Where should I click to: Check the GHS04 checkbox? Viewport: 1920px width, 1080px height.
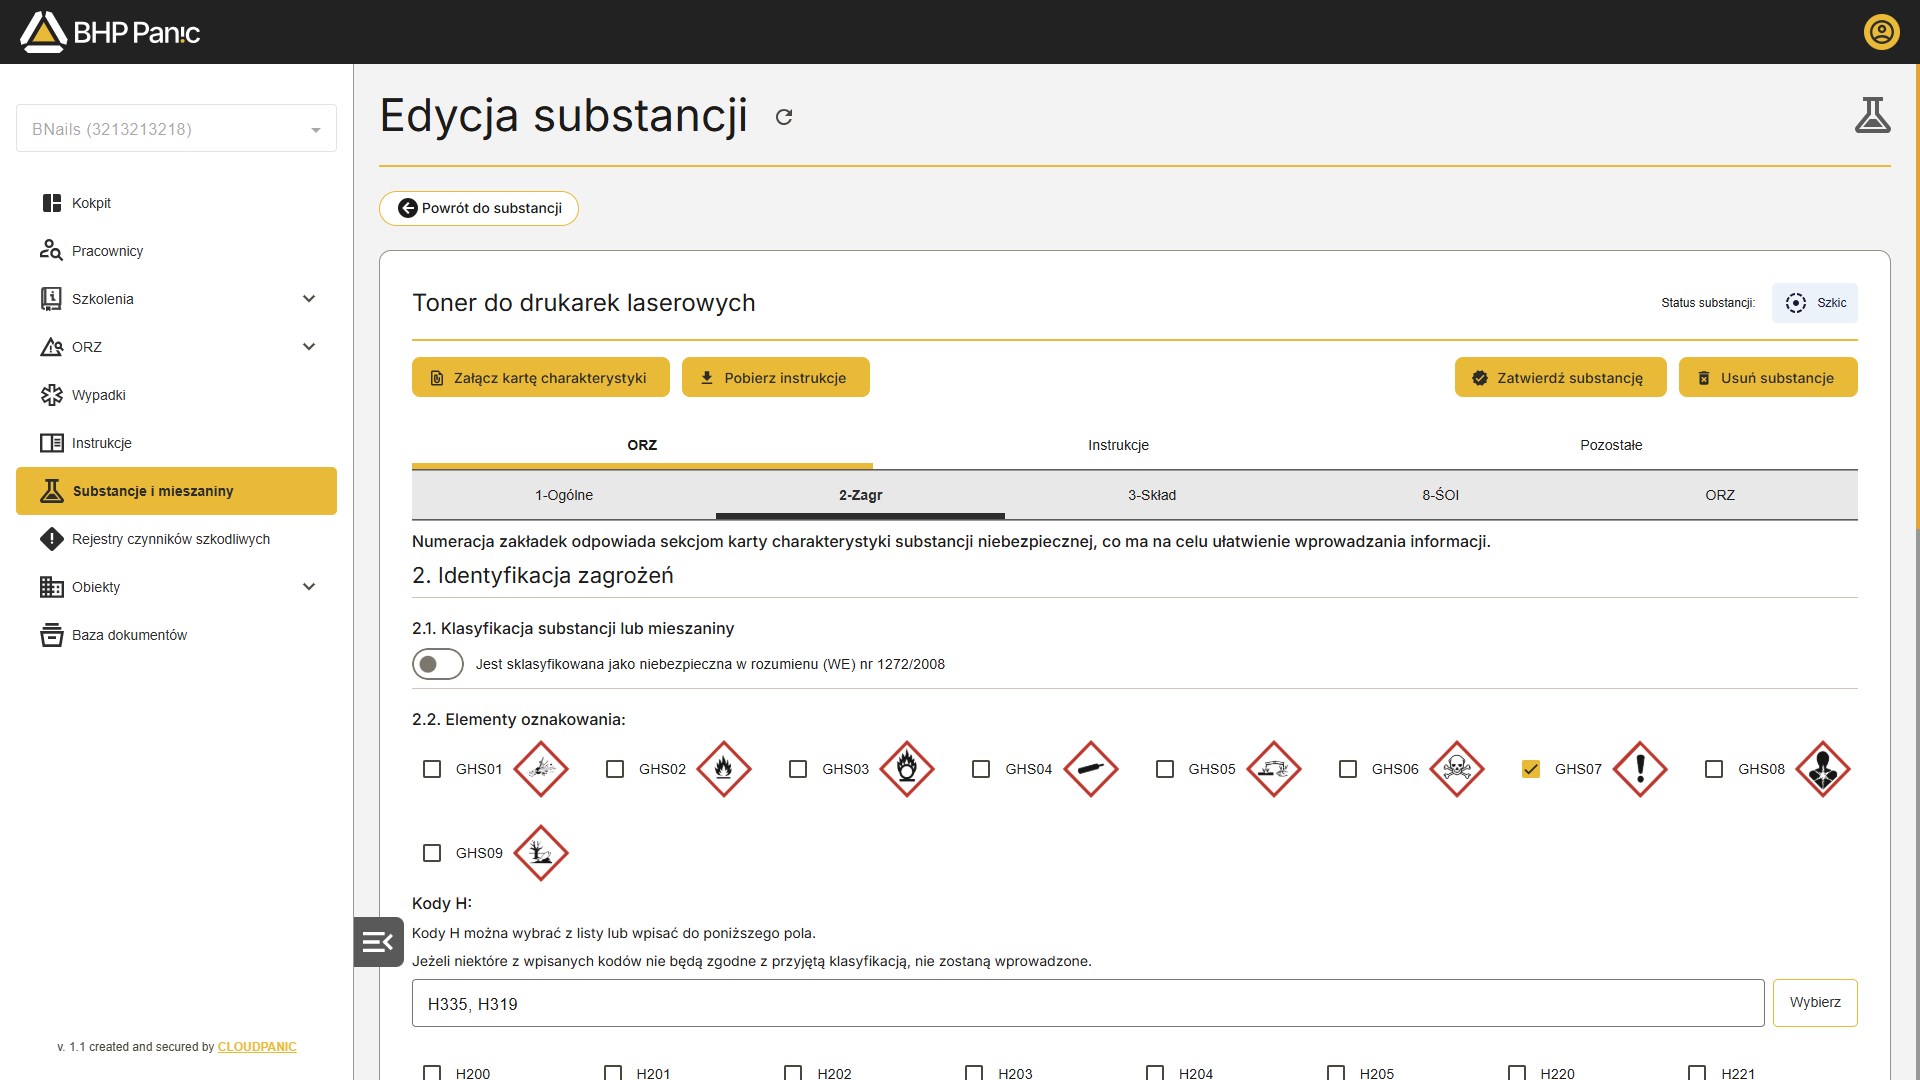tap(981, 769)
